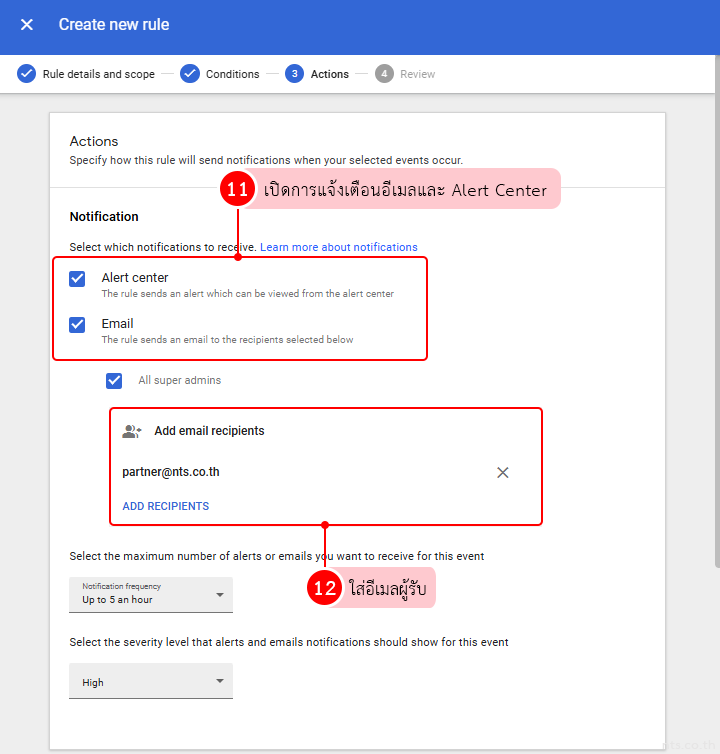Viewport: 720px width, 754px height.
Task: Uncheck the Email notification checkbox
Action: pos(77,325)
